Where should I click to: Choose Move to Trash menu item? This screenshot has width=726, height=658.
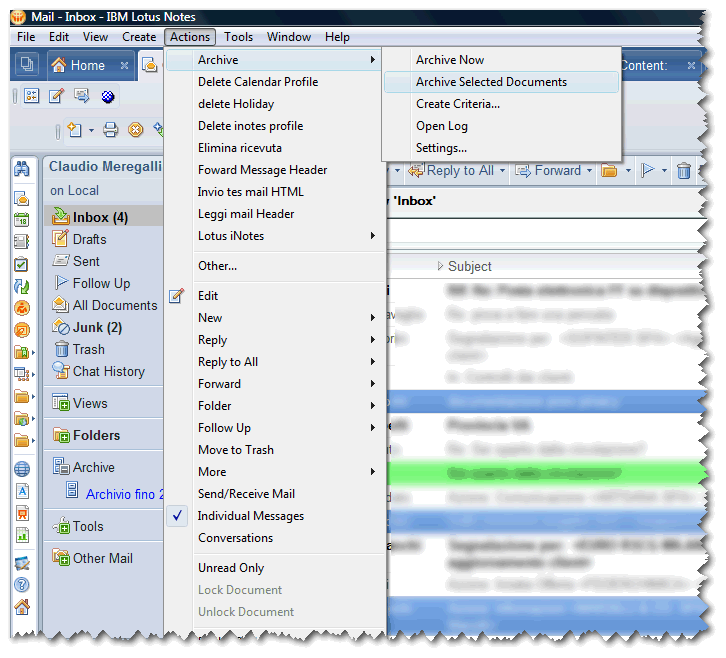coord(275,450)
